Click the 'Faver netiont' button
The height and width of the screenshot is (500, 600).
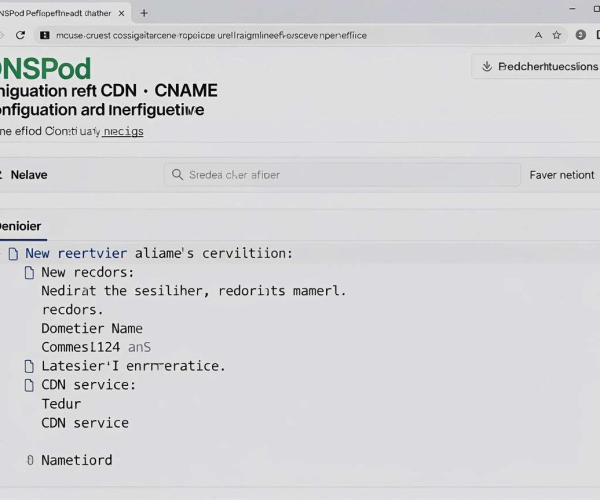(x=562, y=175)
